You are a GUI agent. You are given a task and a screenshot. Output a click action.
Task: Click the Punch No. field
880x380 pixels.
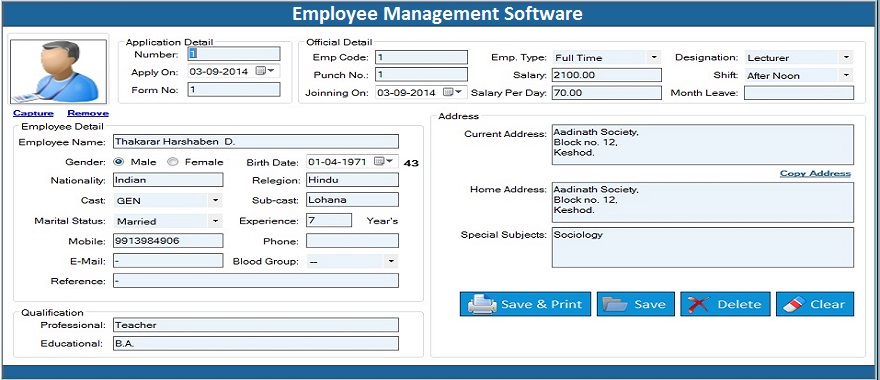[x=421, y=75]
